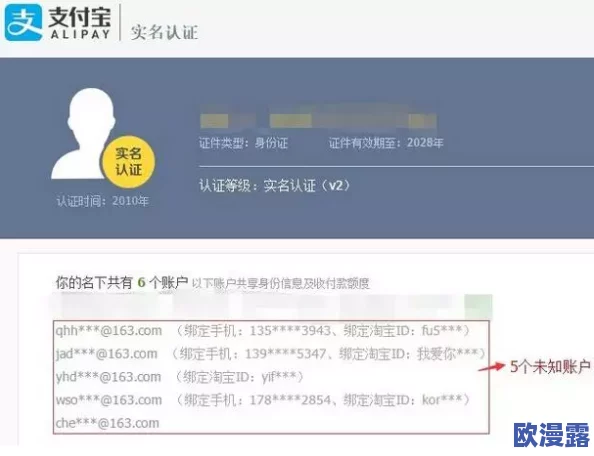Screen dimensions: 594x456
Task: Click the 你的名下共有 6 个账户 heading
Action: [x=122, y=283]
